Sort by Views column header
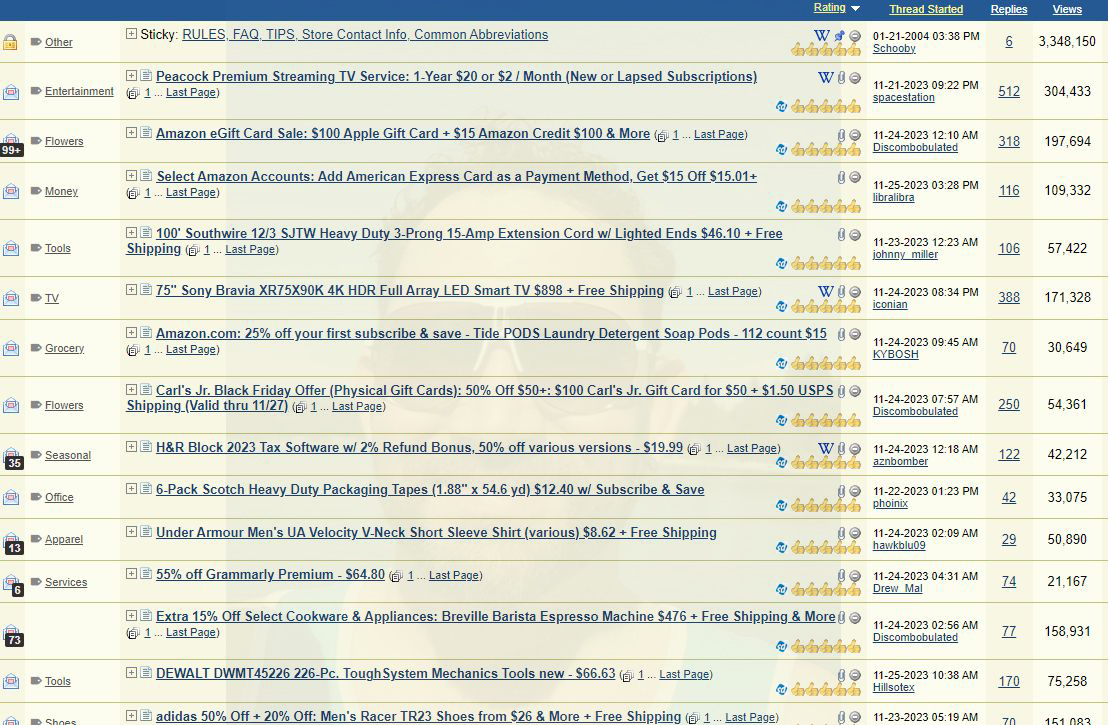 click(1067, 9)
